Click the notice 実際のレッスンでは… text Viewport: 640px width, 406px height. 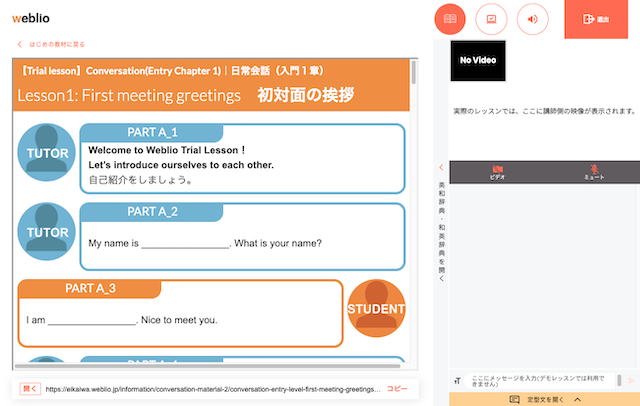(544, 111)
